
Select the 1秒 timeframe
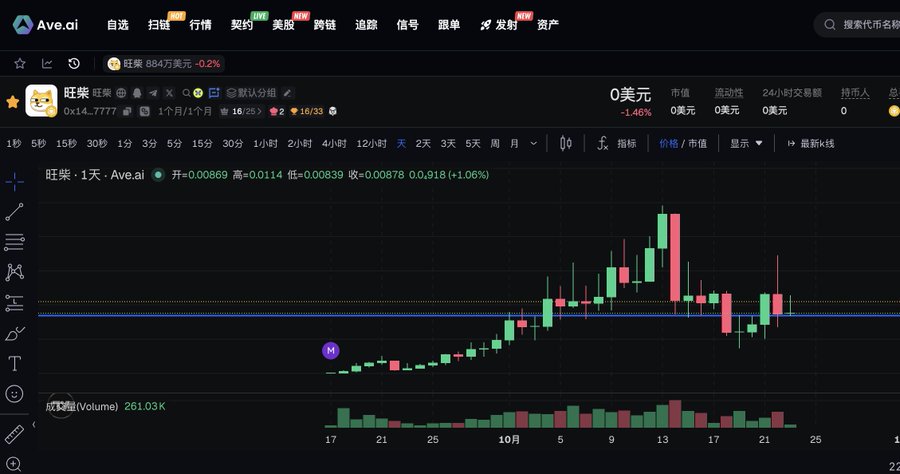[x=14, y=143]
